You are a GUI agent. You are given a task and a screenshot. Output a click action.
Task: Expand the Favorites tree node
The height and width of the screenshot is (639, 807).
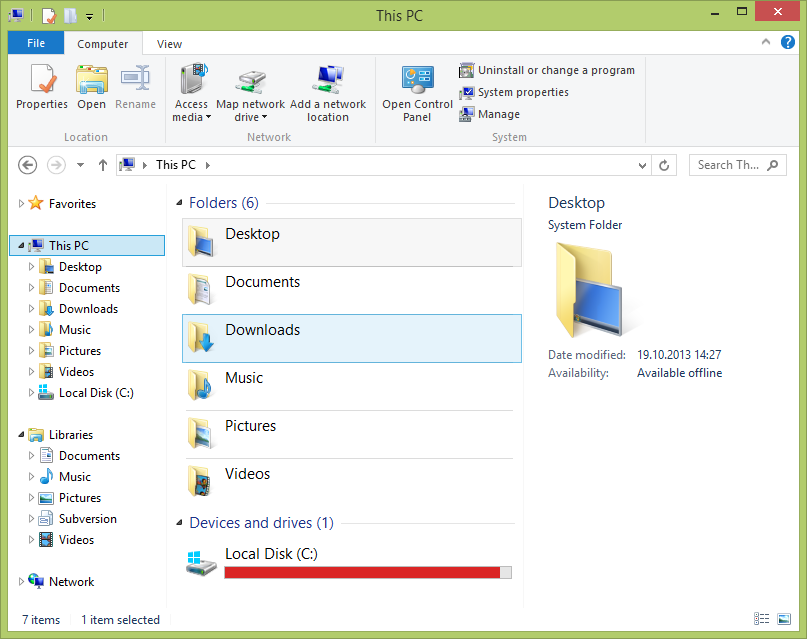tap(21, 203)
